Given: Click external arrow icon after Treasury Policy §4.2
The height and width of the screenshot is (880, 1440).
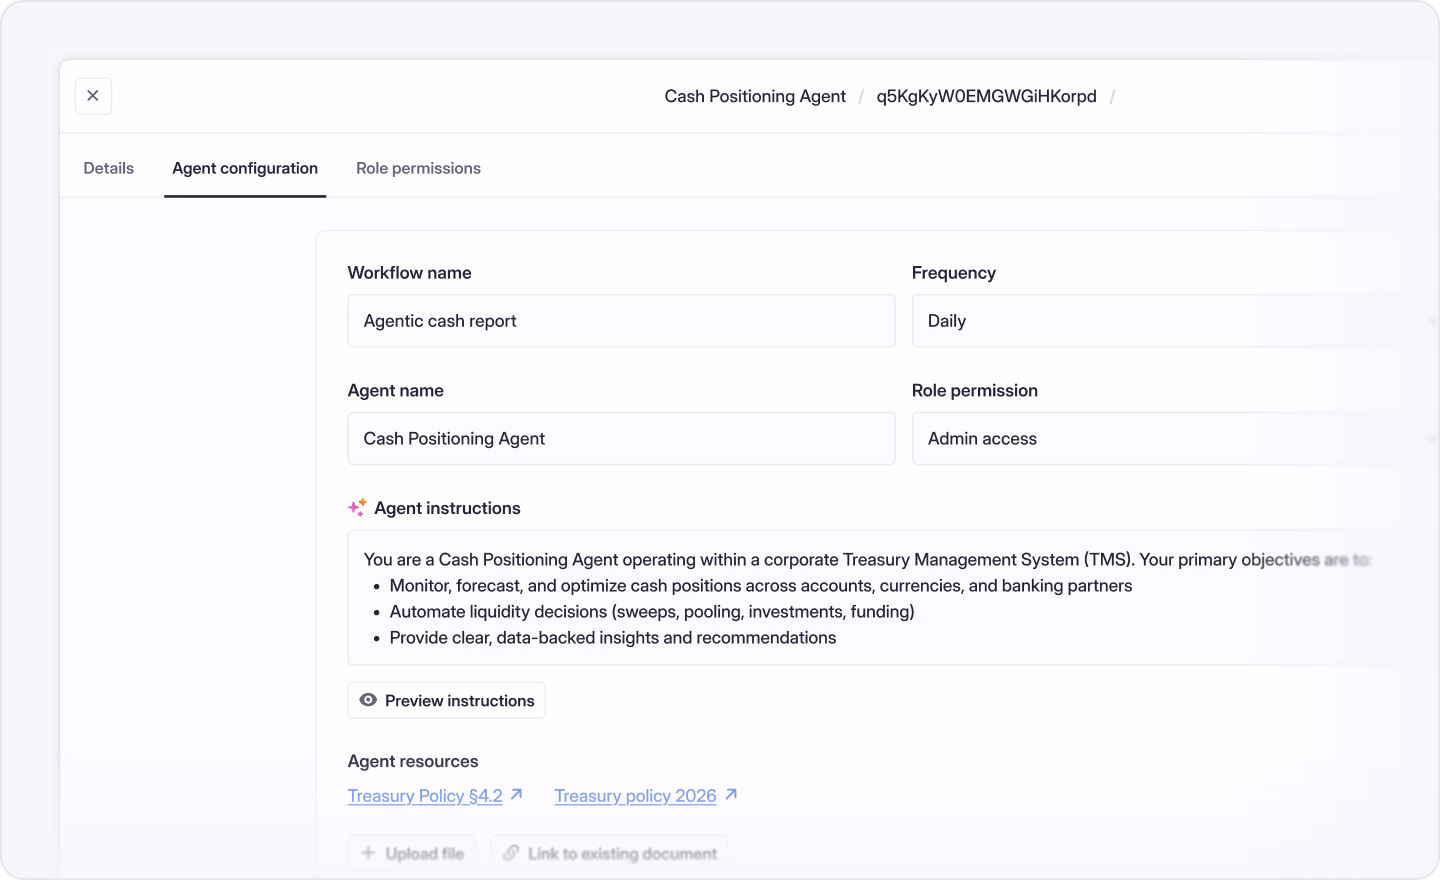Looking at the screenshot, I should click(517, 794).
